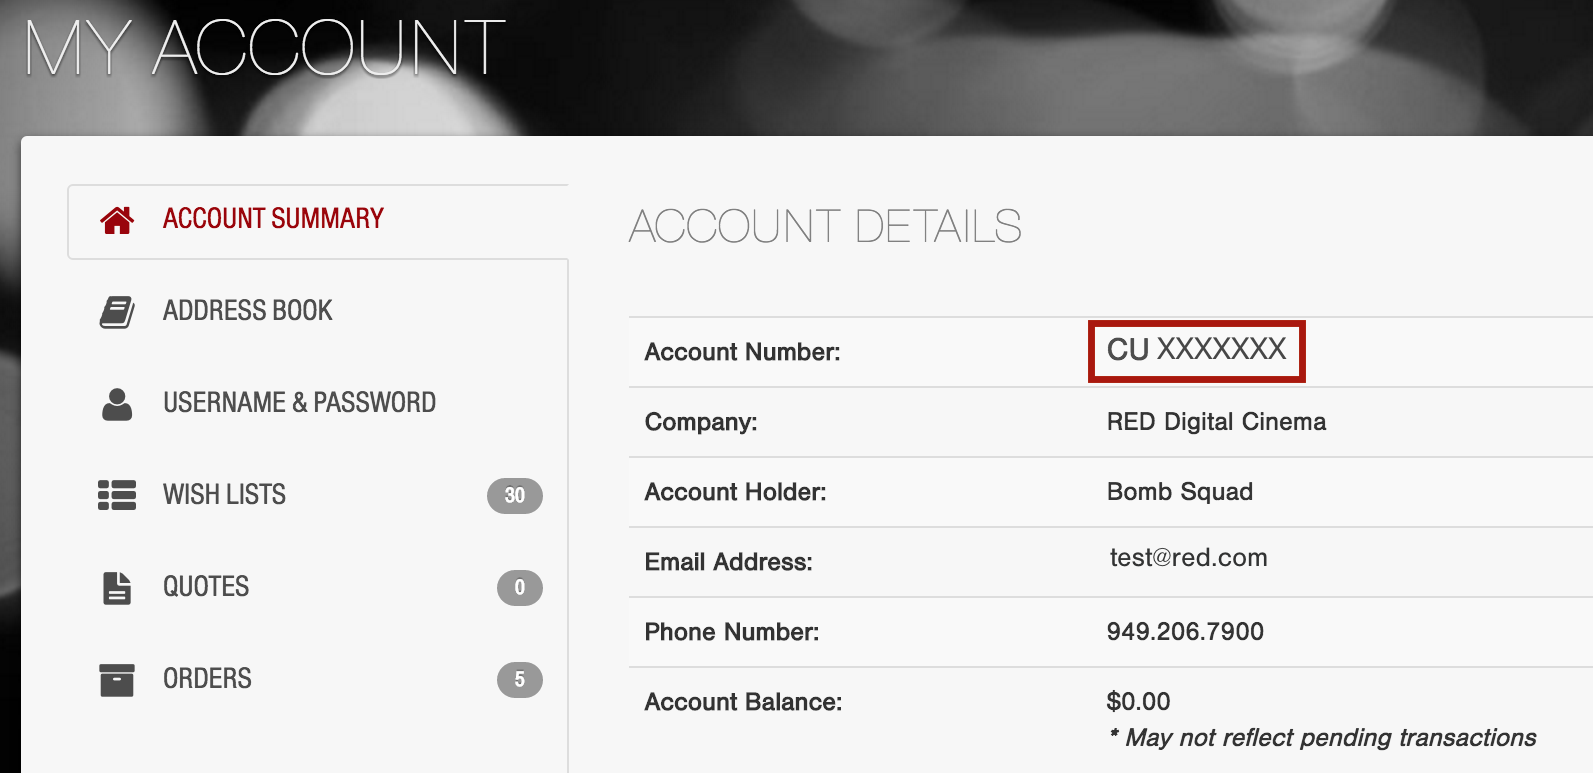Show the Orders list
The width and height of the screenshot is (1593, 773).
coord(207,679)
